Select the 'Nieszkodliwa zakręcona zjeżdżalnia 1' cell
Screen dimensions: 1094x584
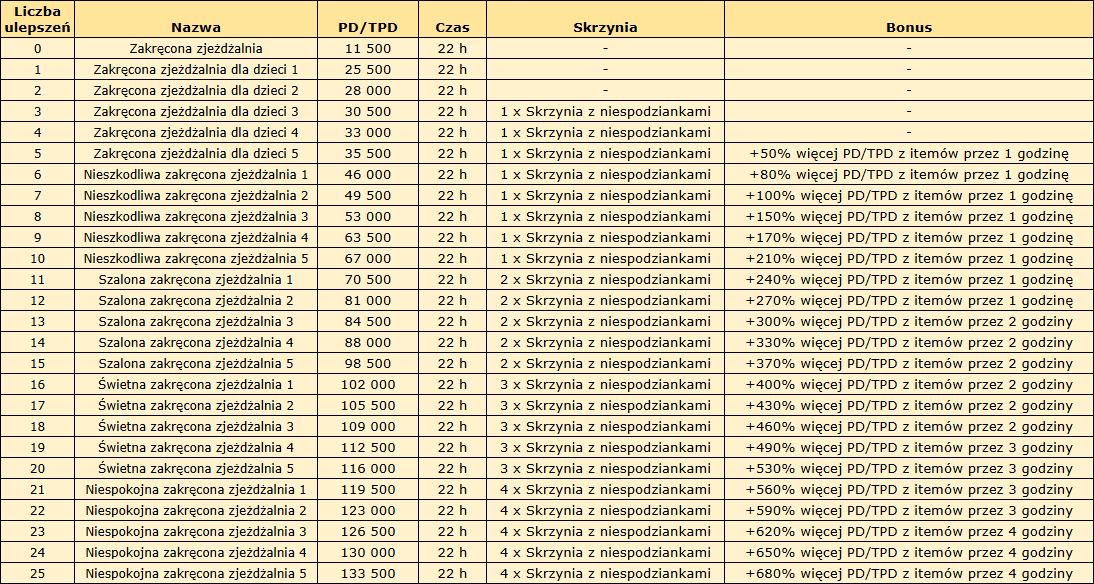196,174
